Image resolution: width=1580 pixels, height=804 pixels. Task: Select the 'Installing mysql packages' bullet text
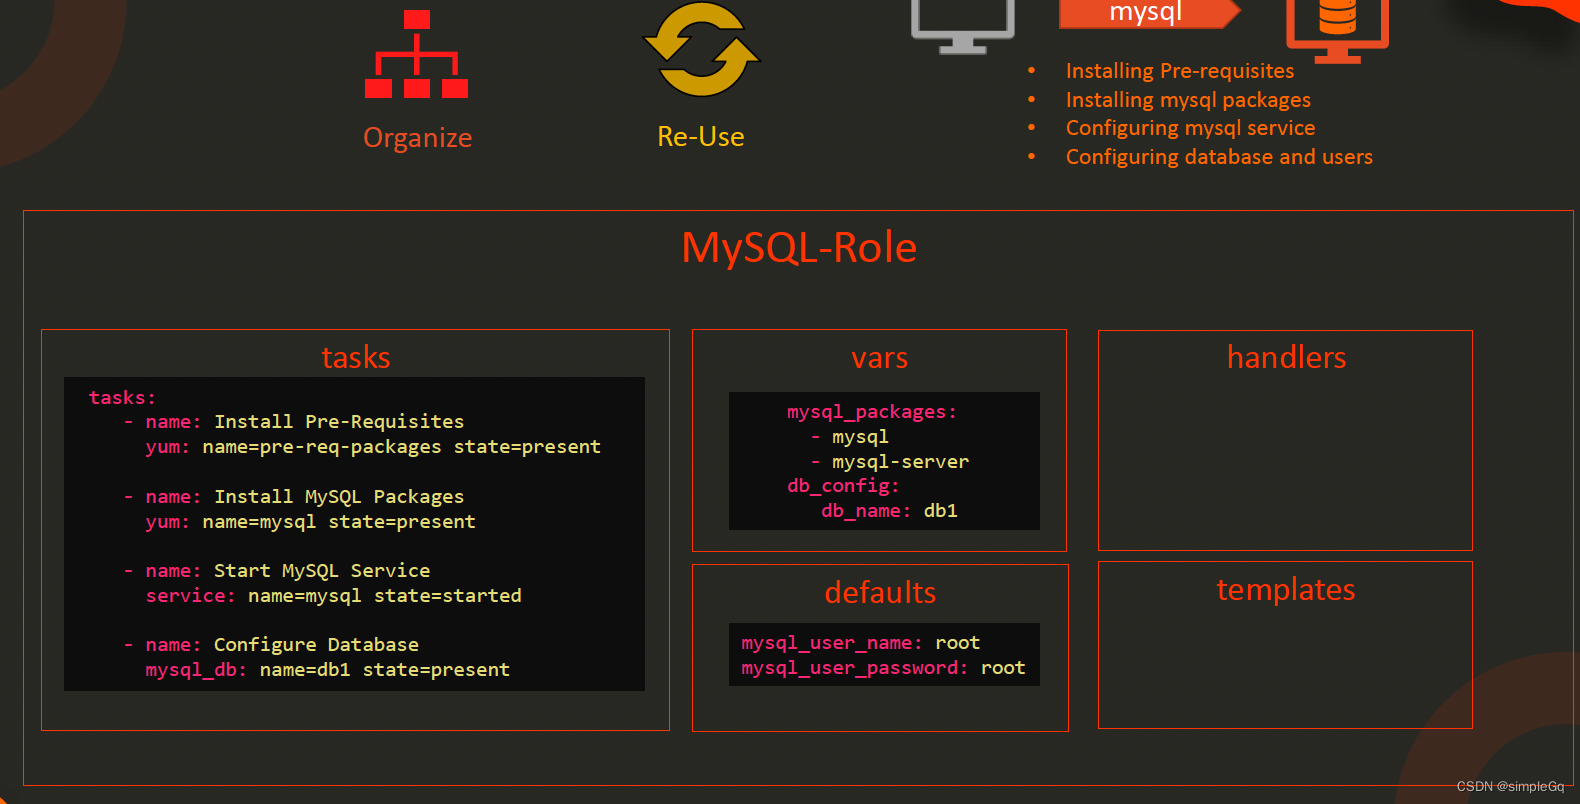click(1188, 100)
